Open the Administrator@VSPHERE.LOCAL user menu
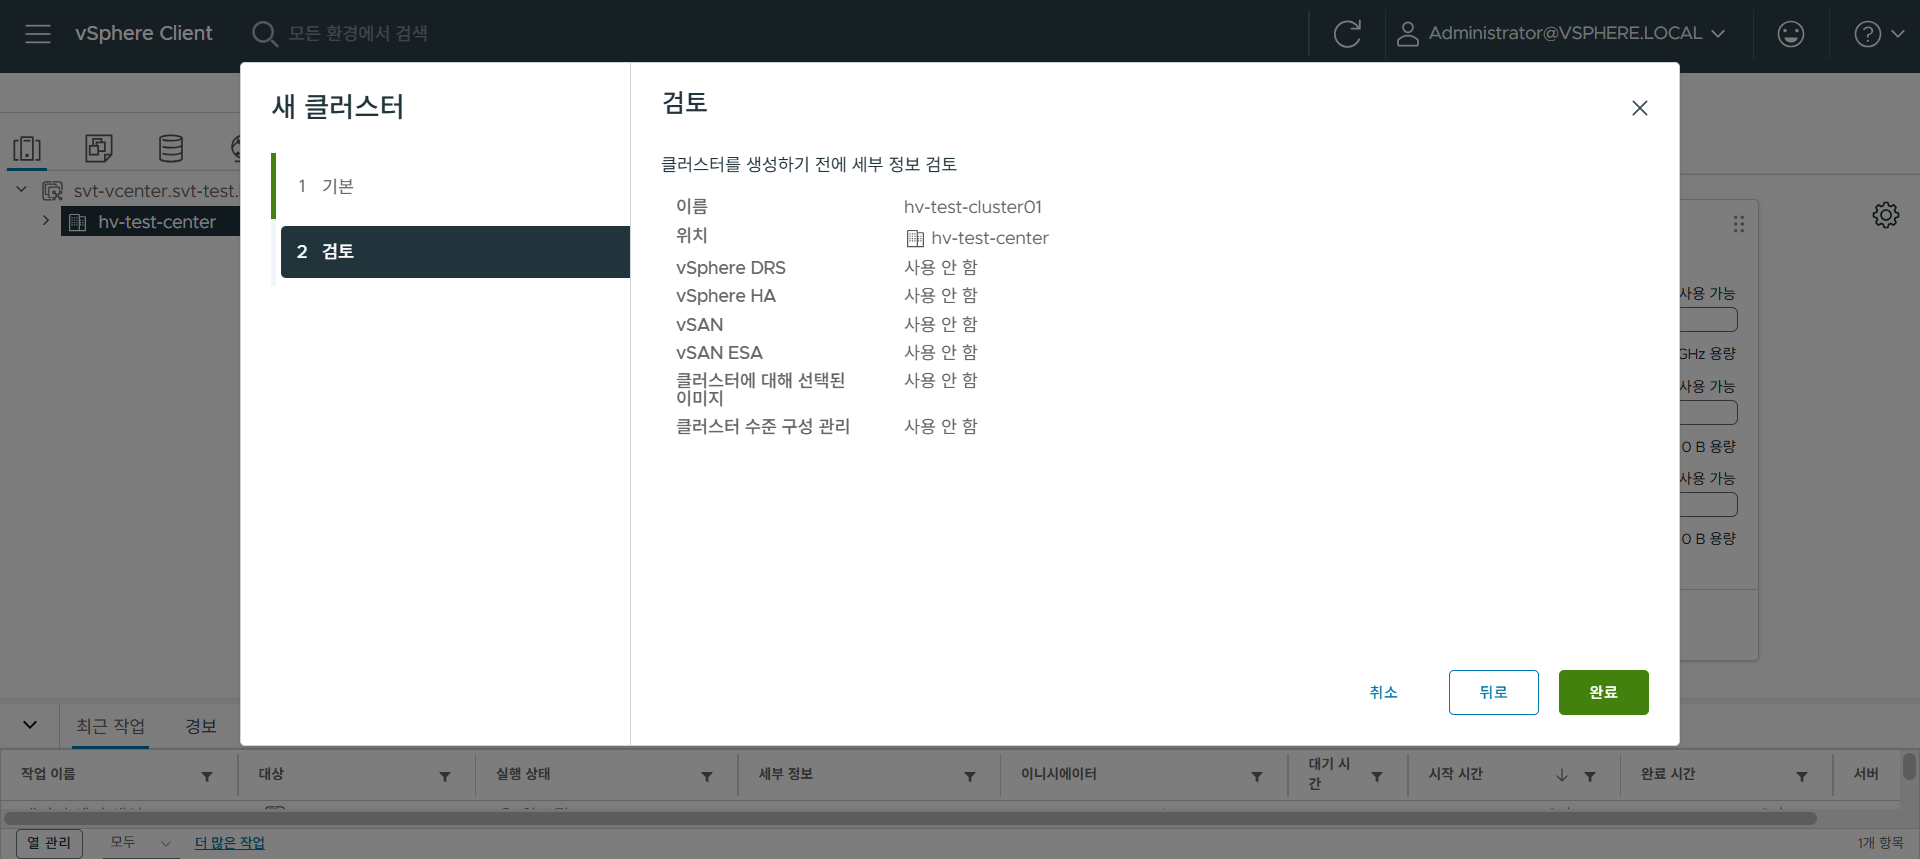Screen dimensions: 1920x859 (1561, 34)
